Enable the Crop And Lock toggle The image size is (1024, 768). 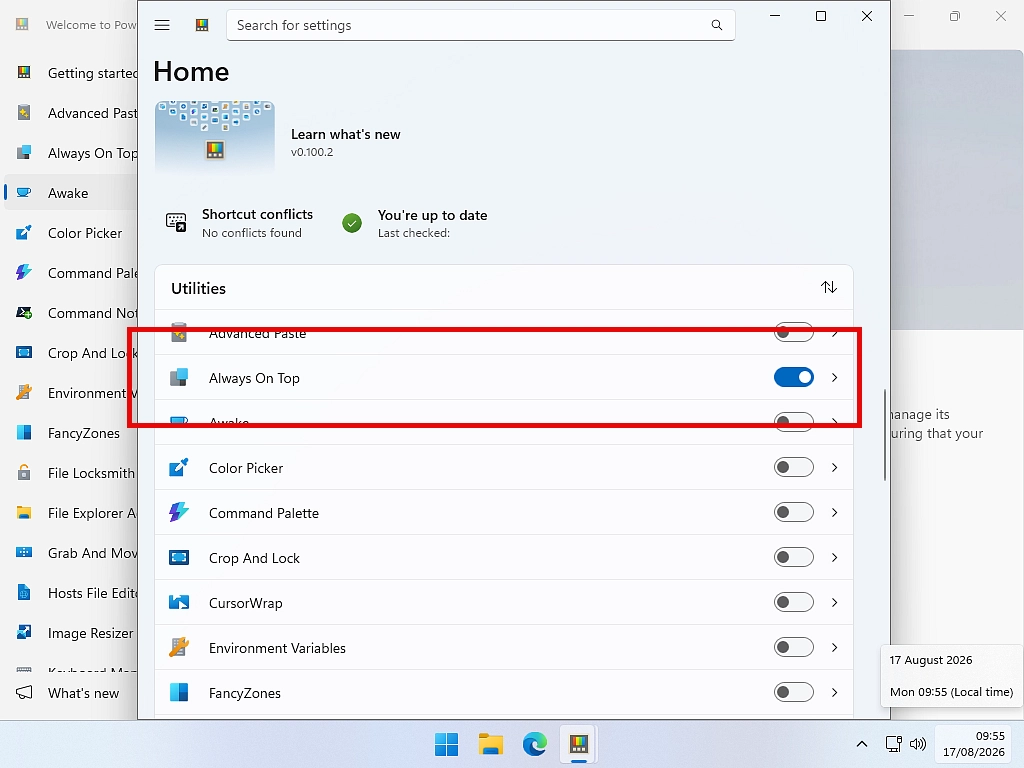793,558
